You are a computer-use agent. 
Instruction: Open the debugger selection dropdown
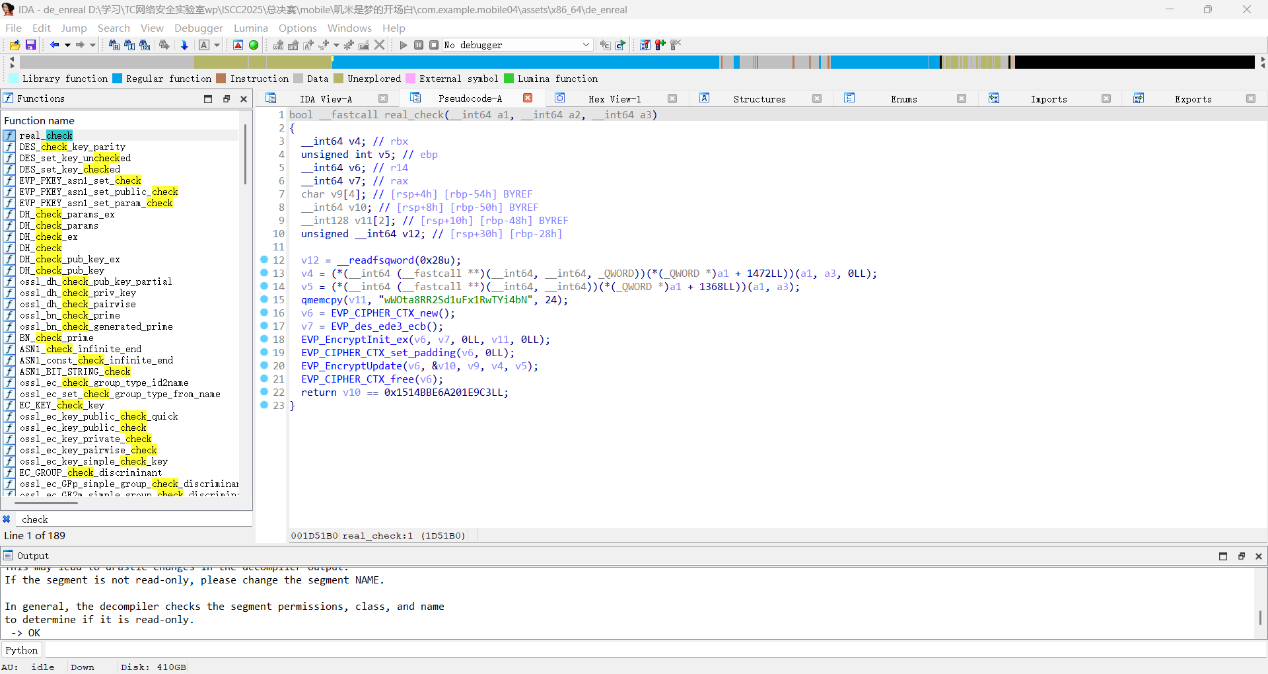586,45
